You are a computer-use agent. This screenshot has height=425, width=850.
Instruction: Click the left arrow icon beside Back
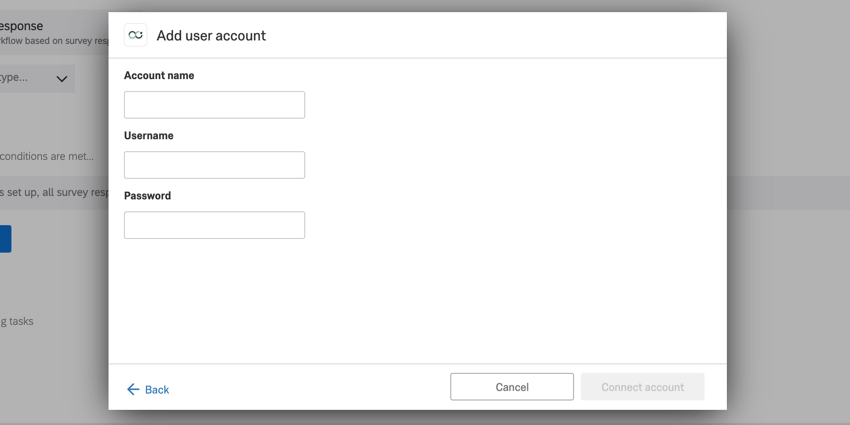tap(133, 389)
